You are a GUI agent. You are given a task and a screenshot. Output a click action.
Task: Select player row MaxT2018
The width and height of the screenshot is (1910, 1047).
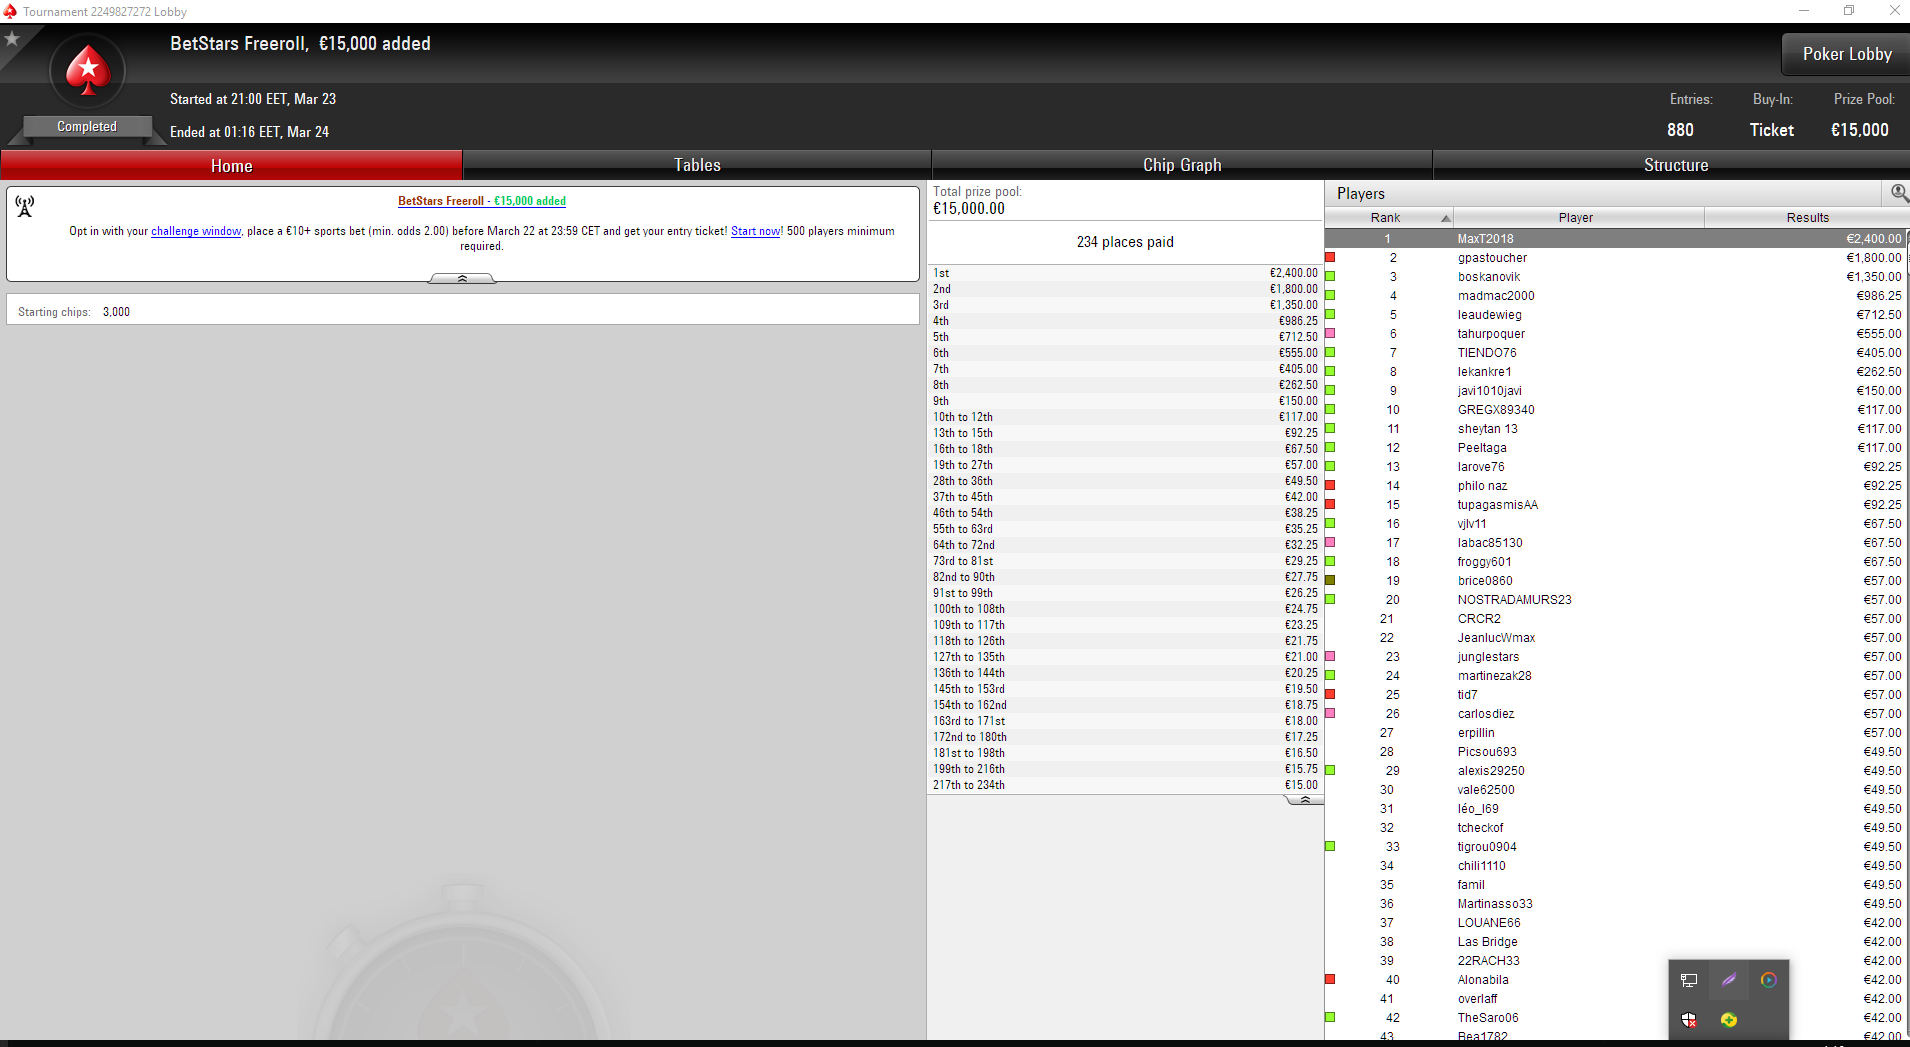pyautogui.click(x=1615, y=239)
